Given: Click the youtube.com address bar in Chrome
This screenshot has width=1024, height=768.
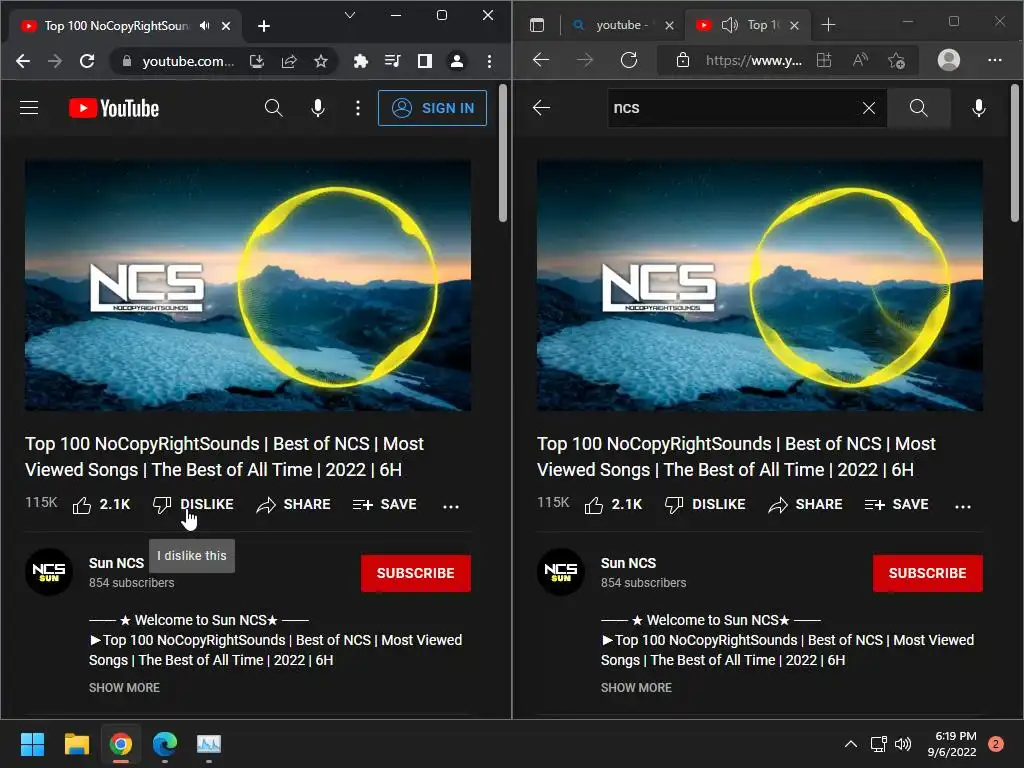Looking at the screenshot, I should click(x=187, y=61).
